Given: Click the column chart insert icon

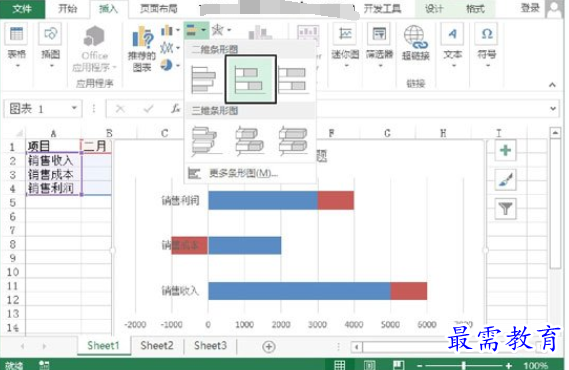Looking at the screenshot, I should tap(167, 30).
